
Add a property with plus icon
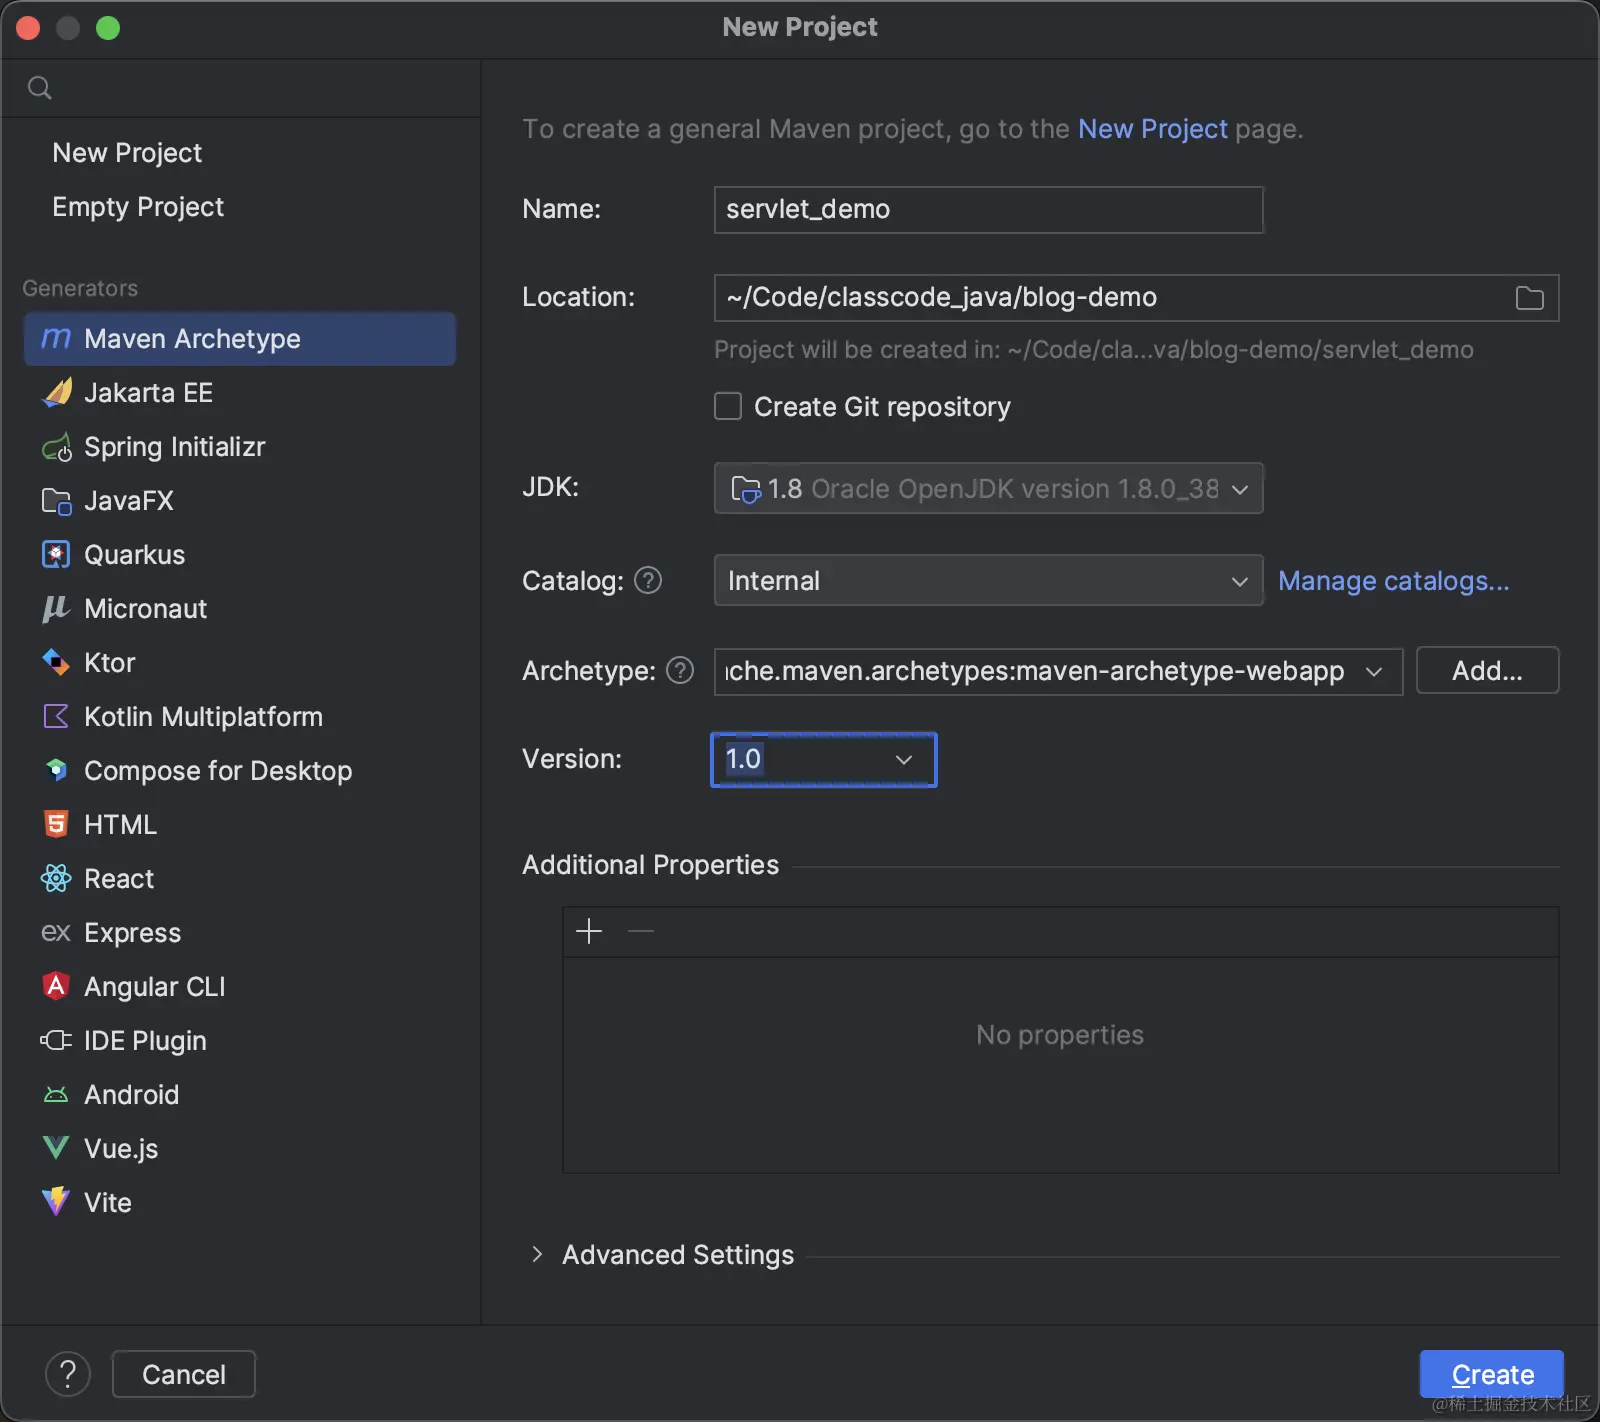pyautogui.click(x=589, y=932)
